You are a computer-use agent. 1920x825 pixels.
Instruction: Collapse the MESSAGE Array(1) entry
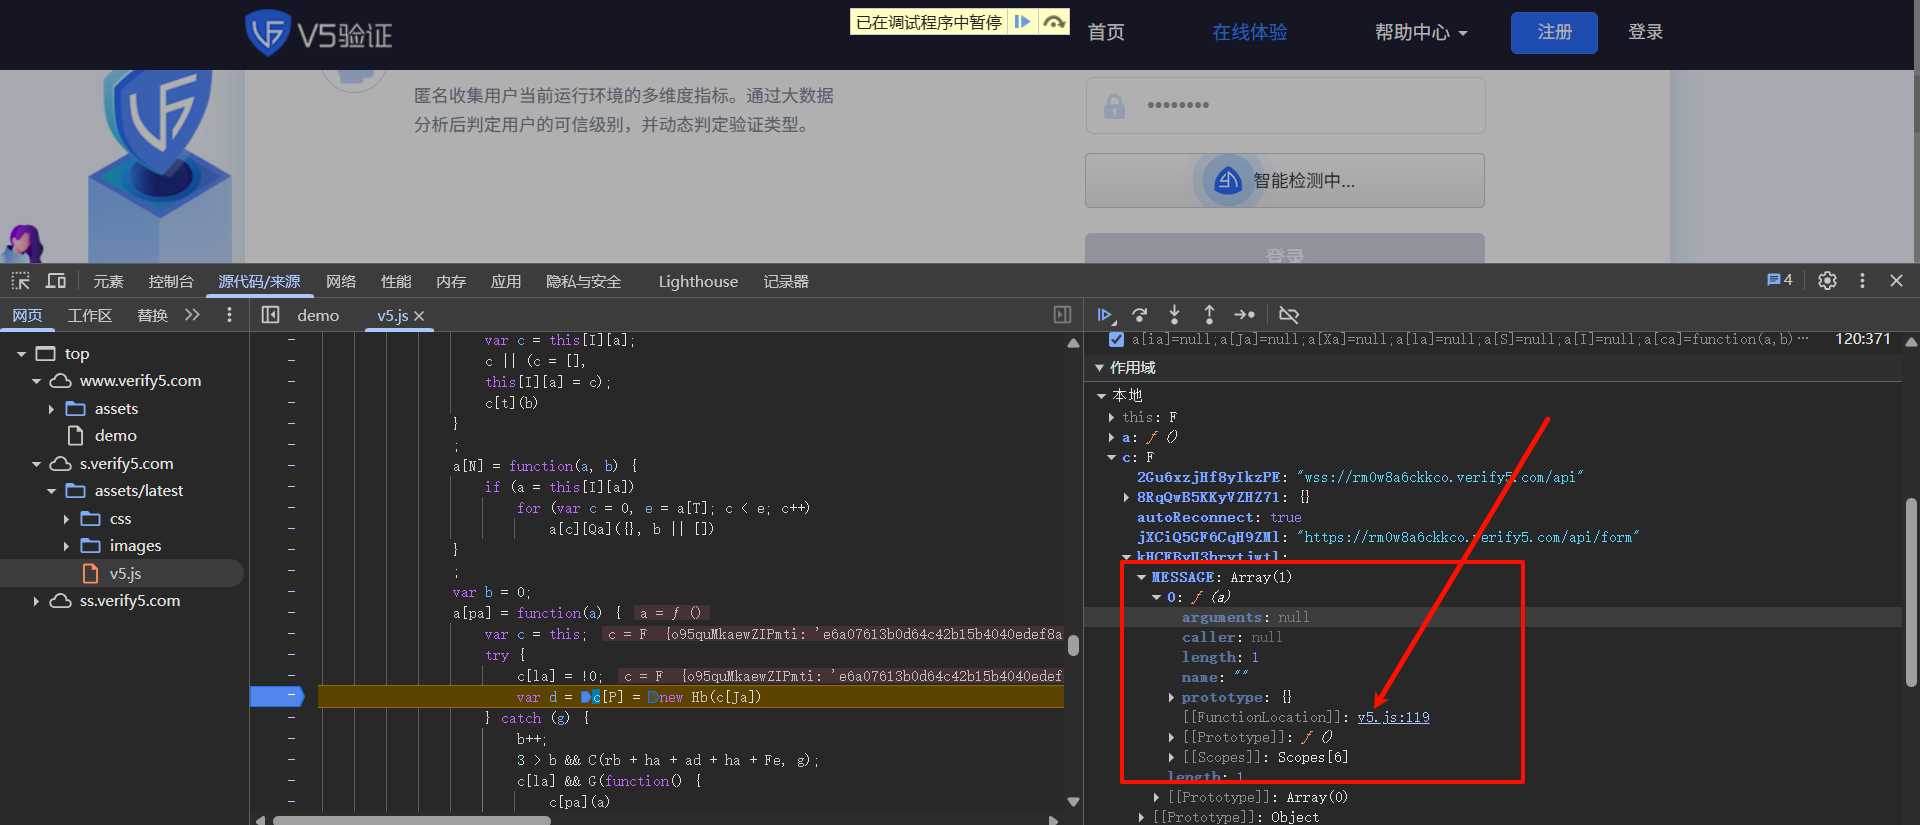click(x=1141, y=577)
